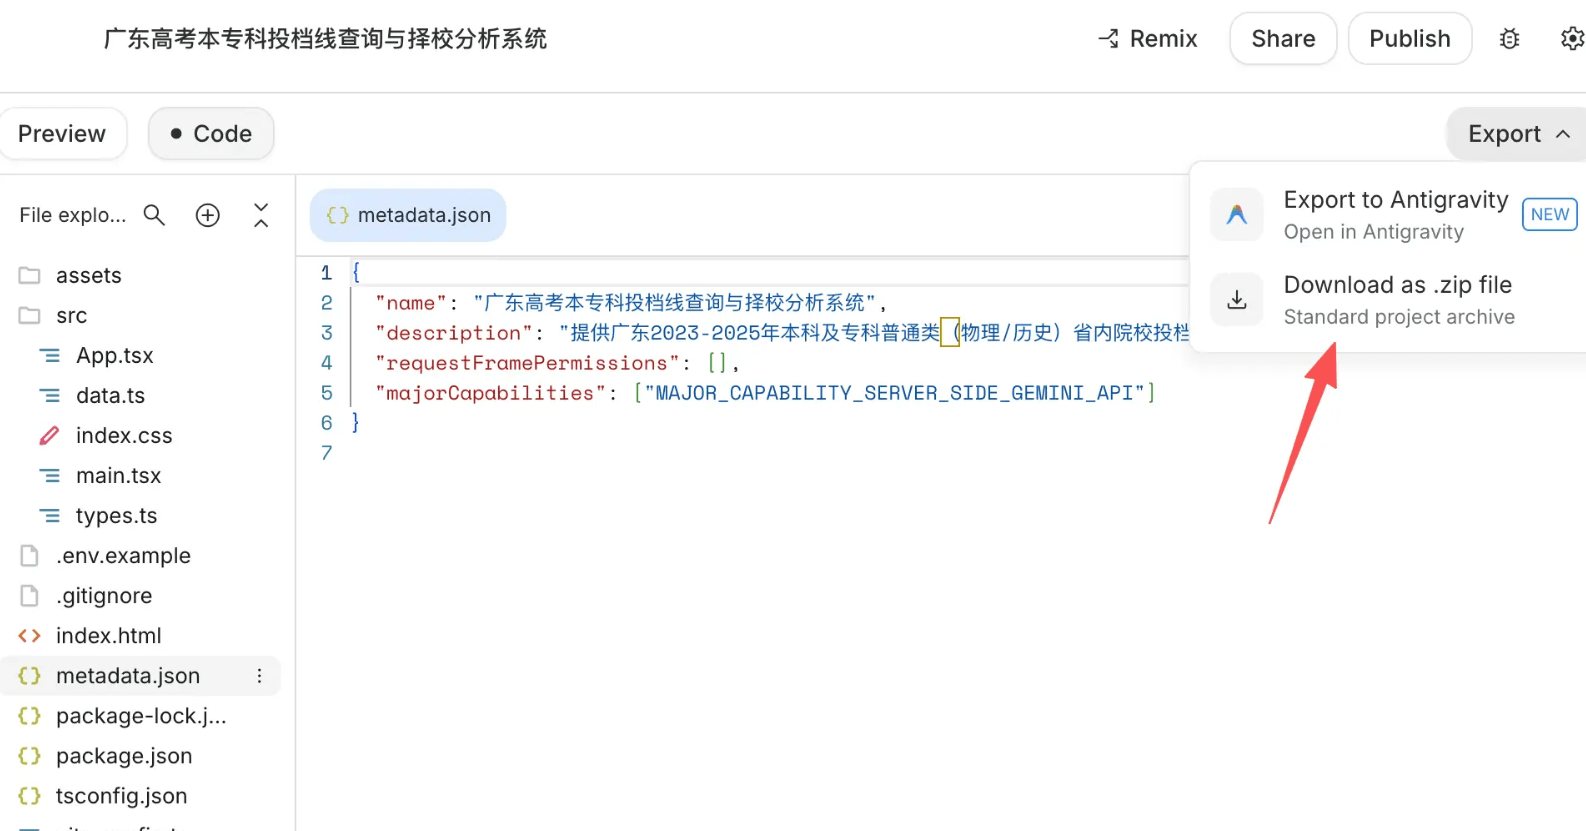Click the "description" key in line 3
1586x831 pixels.
coord(454,333)
